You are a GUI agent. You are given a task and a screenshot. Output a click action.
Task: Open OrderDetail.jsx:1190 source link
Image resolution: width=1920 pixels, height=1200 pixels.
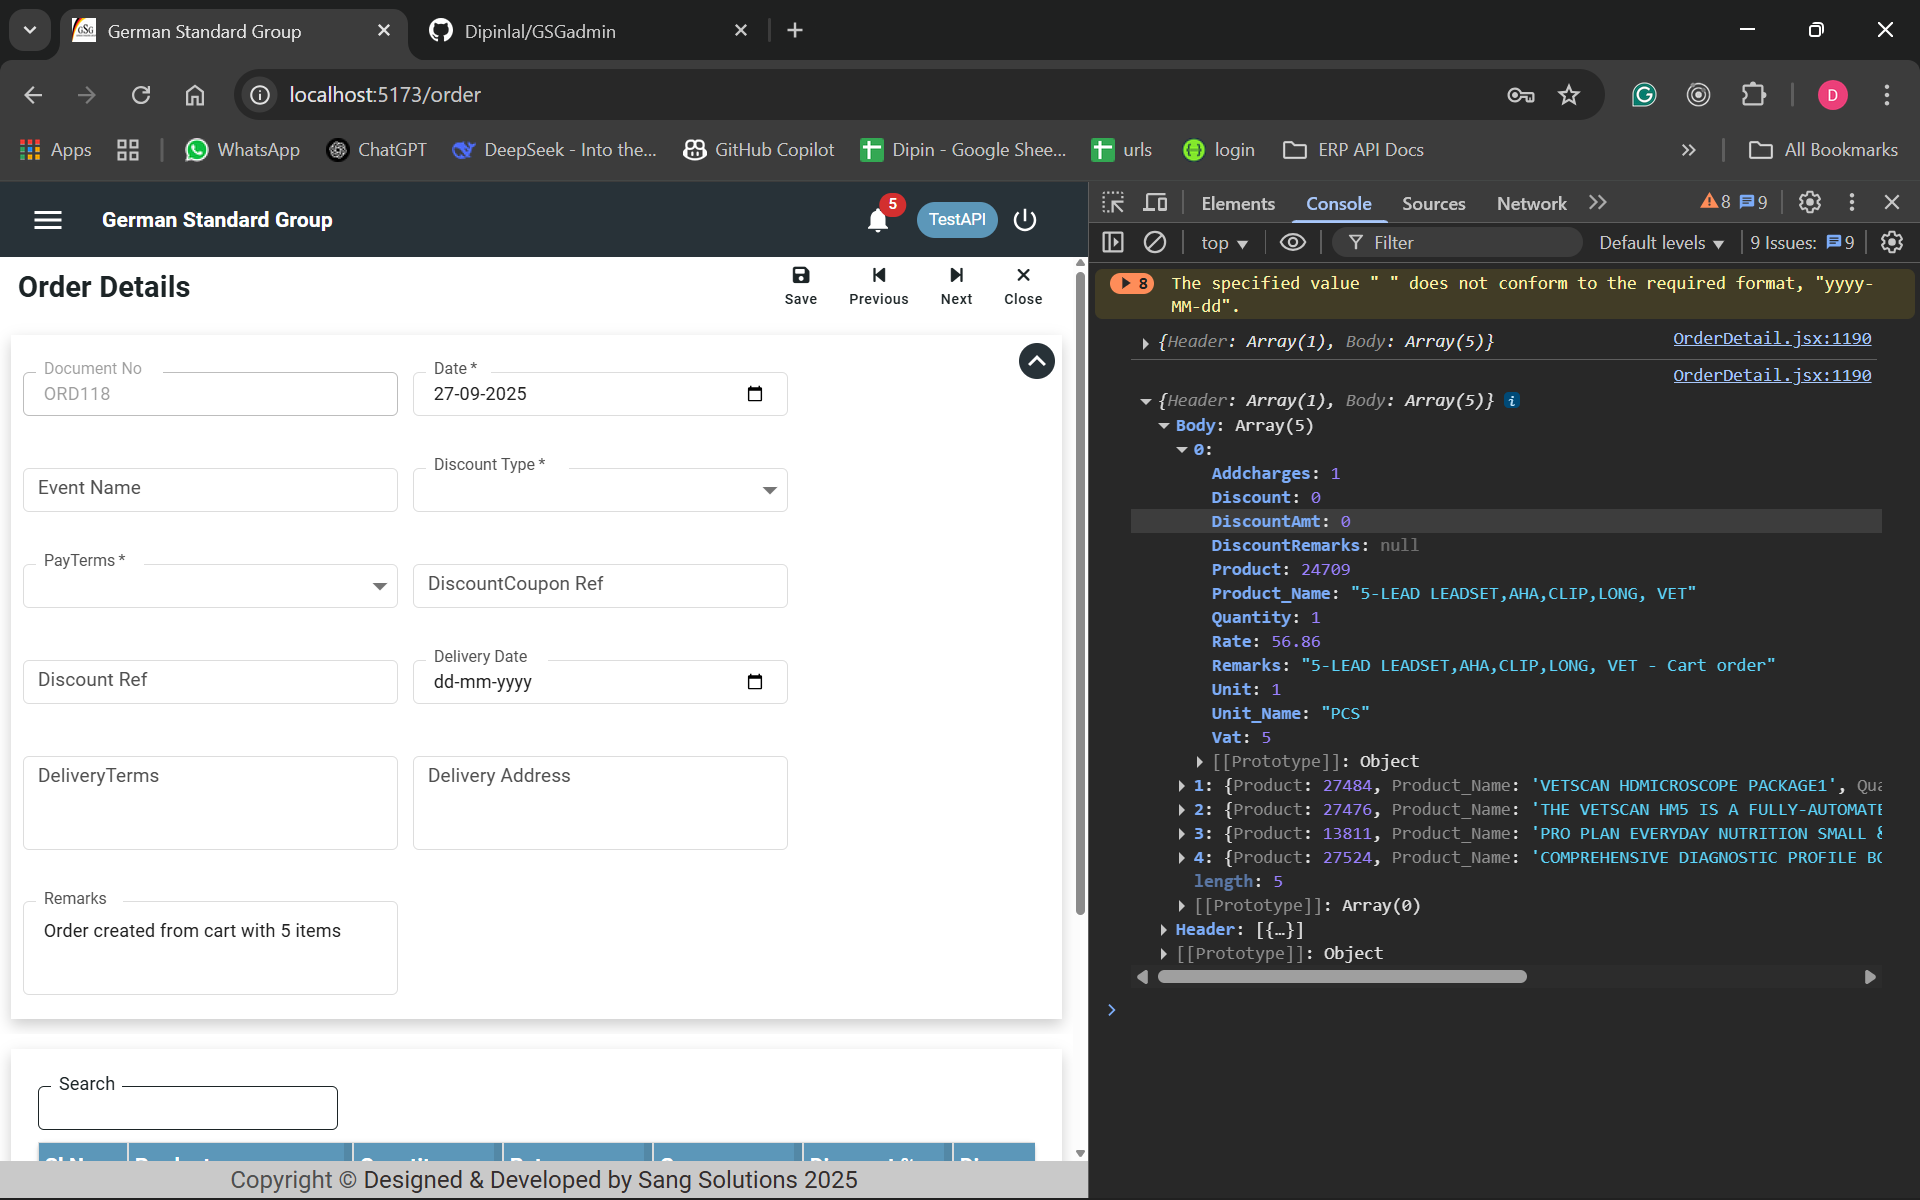pos(1771,339)
